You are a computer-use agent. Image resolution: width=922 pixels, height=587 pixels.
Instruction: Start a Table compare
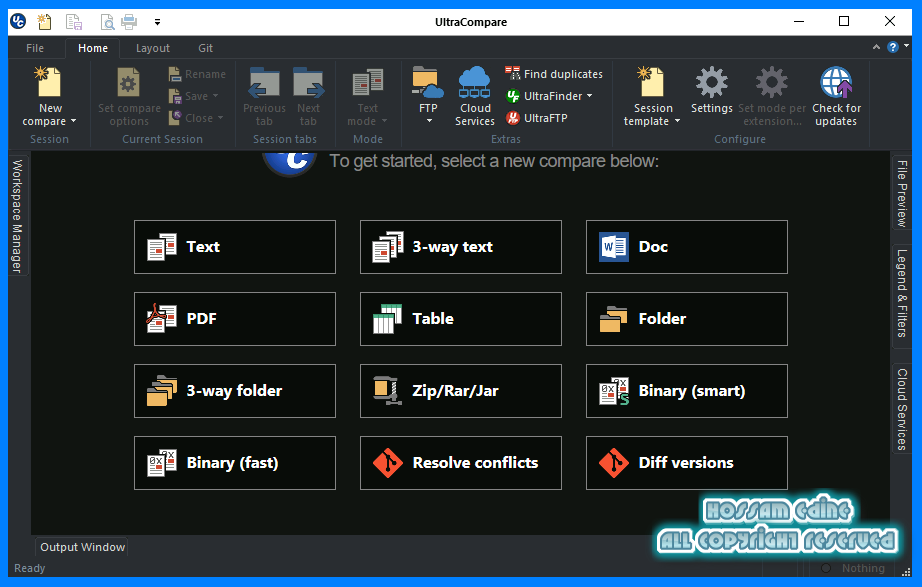(x=460, y=319)
